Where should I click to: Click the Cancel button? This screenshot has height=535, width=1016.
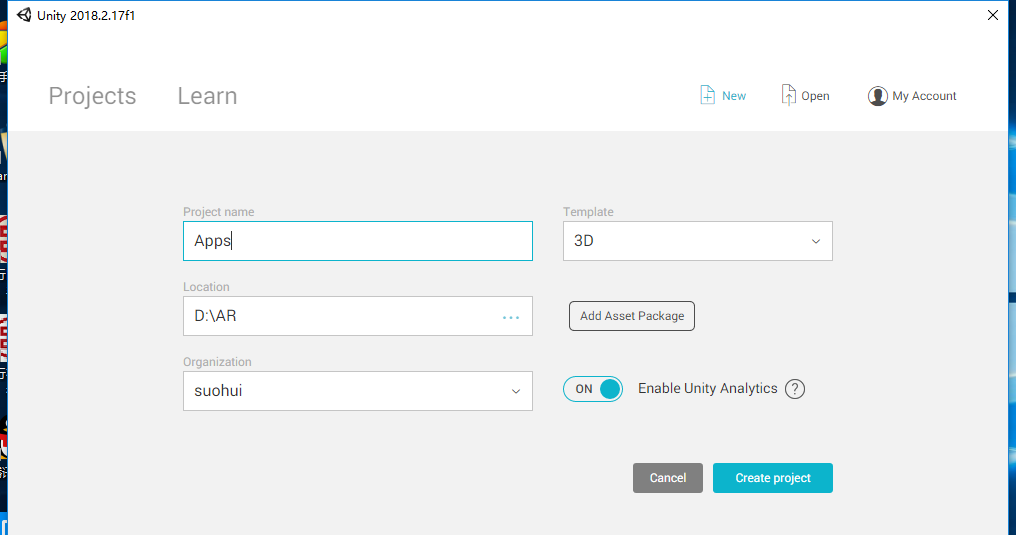(x=668, y=478)
